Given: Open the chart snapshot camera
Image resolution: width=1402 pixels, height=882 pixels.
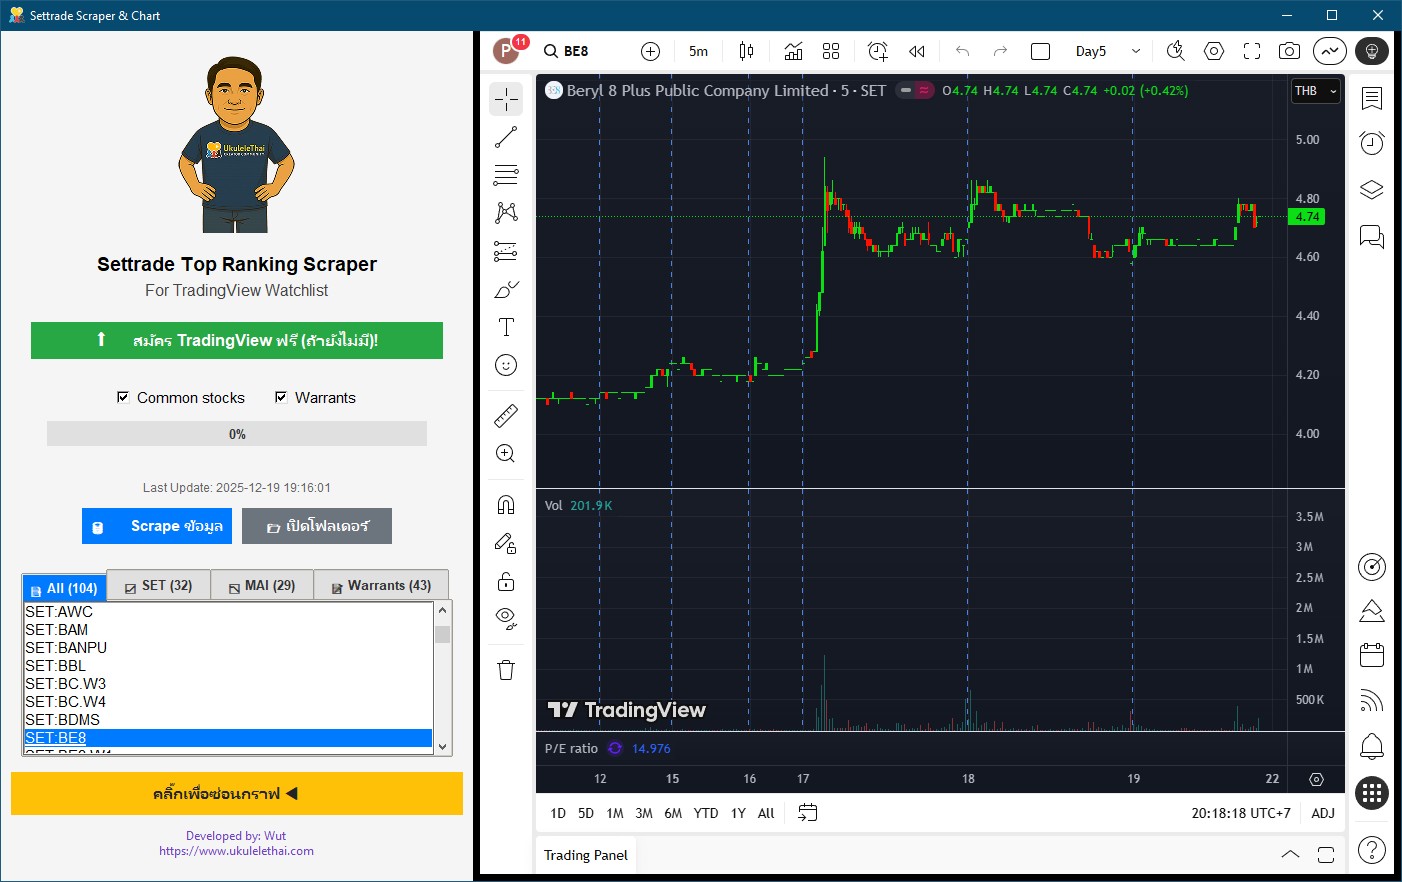Looking at the screenshot, I should click(x=1289, y=50).
